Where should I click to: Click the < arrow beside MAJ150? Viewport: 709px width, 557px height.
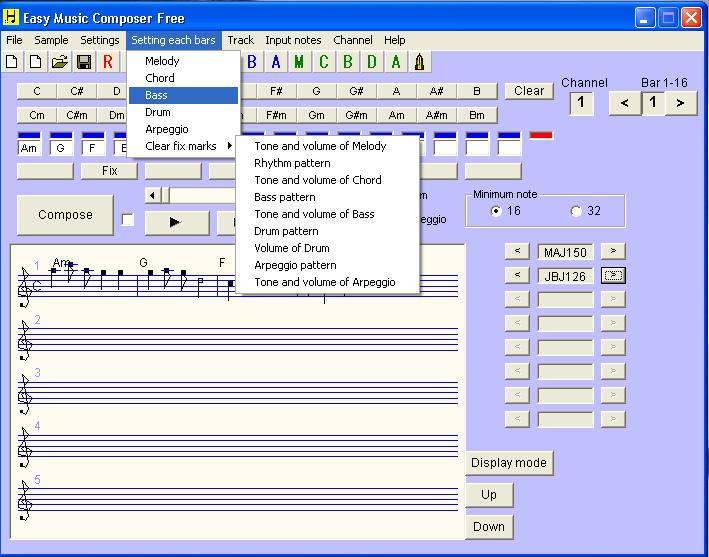[x=517, y=251]
